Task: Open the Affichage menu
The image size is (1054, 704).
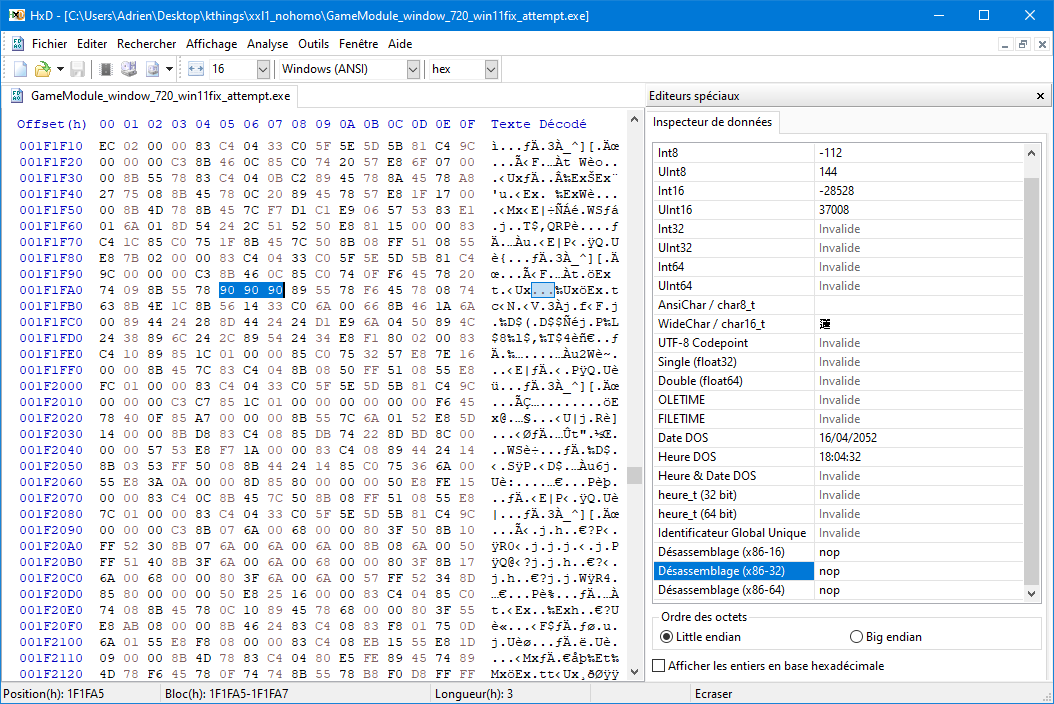Action: coord(212,44)
